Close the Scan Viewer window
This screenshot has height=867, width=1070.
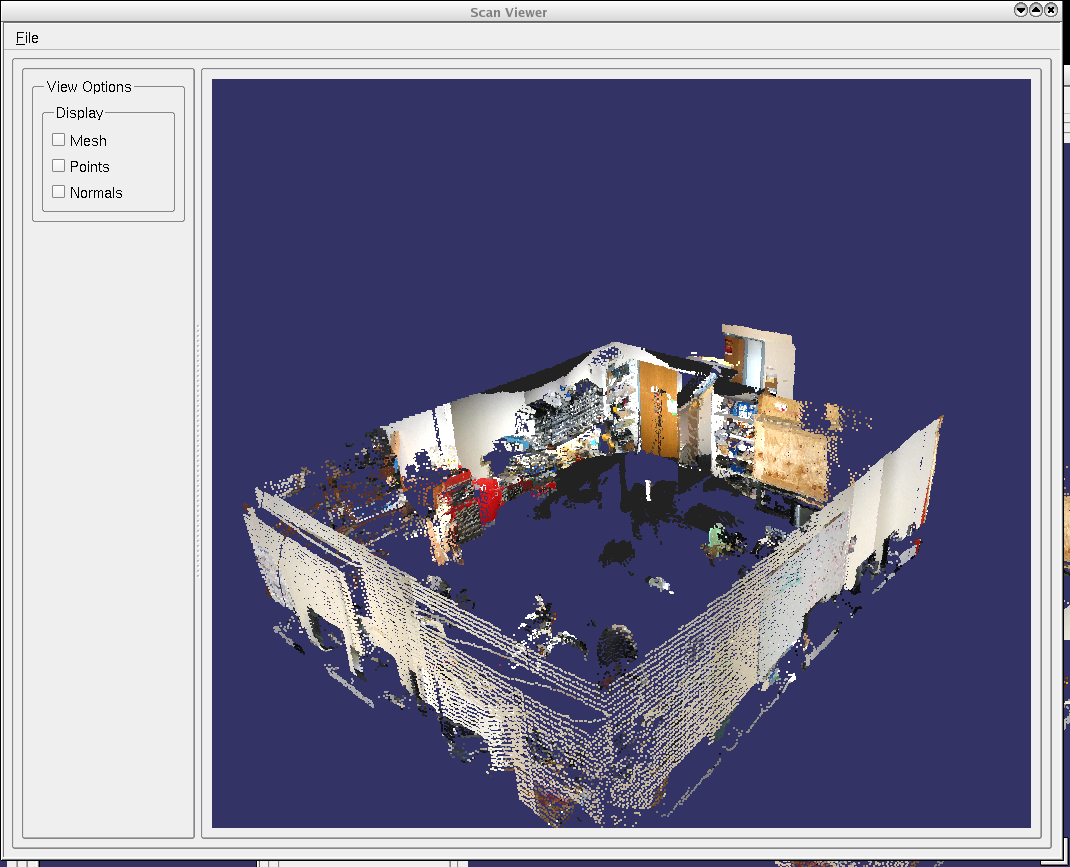pyautogui.click(x=1051, y=10)
